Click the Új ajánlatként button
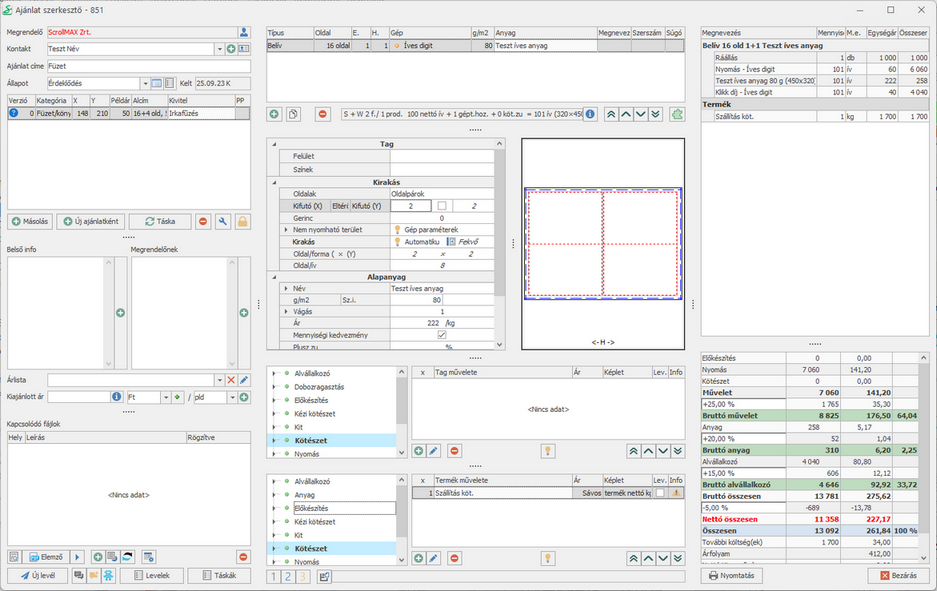937x591 pixels. (90, 221)
